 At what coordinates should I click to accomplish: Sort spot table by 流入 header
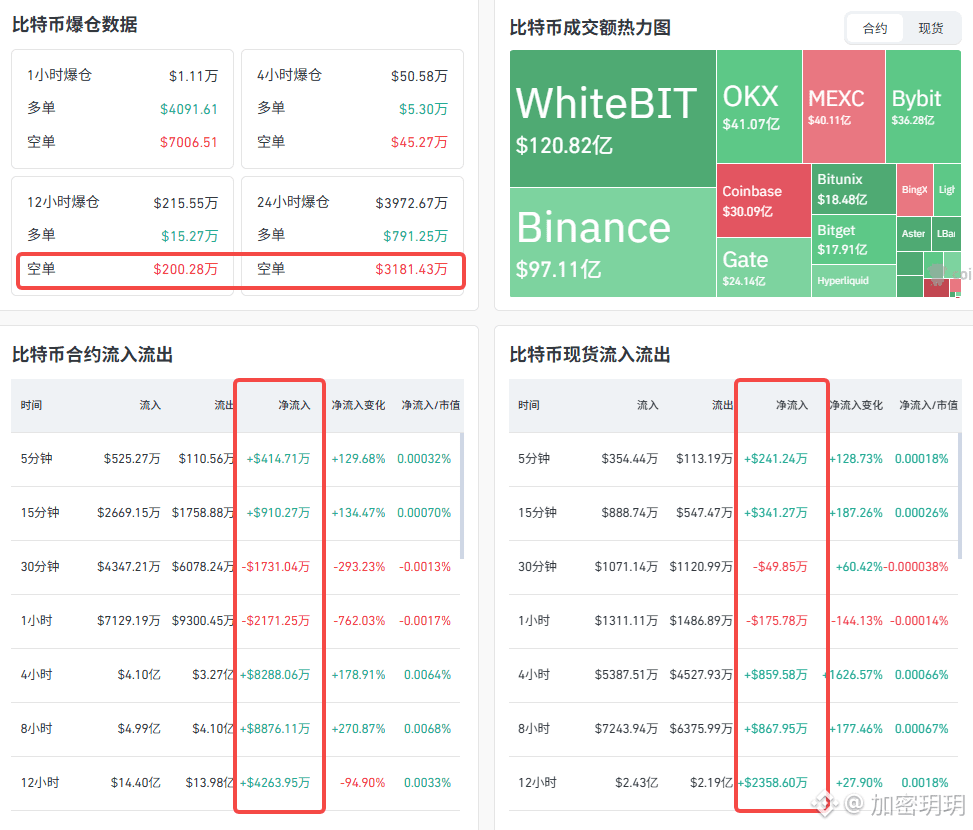(x=648, y=405)
